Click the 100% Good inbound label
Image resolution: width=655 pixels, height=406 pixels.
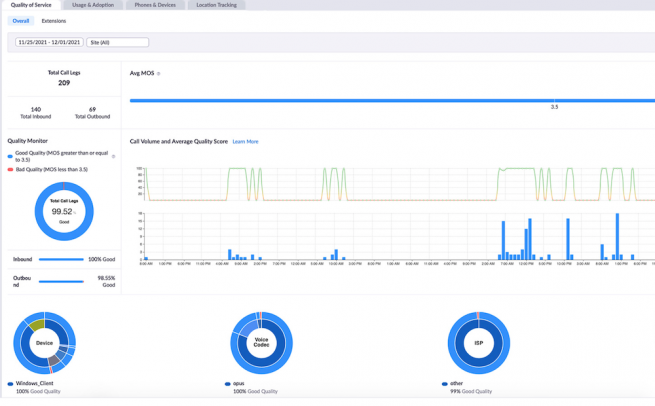pos(102,259)
